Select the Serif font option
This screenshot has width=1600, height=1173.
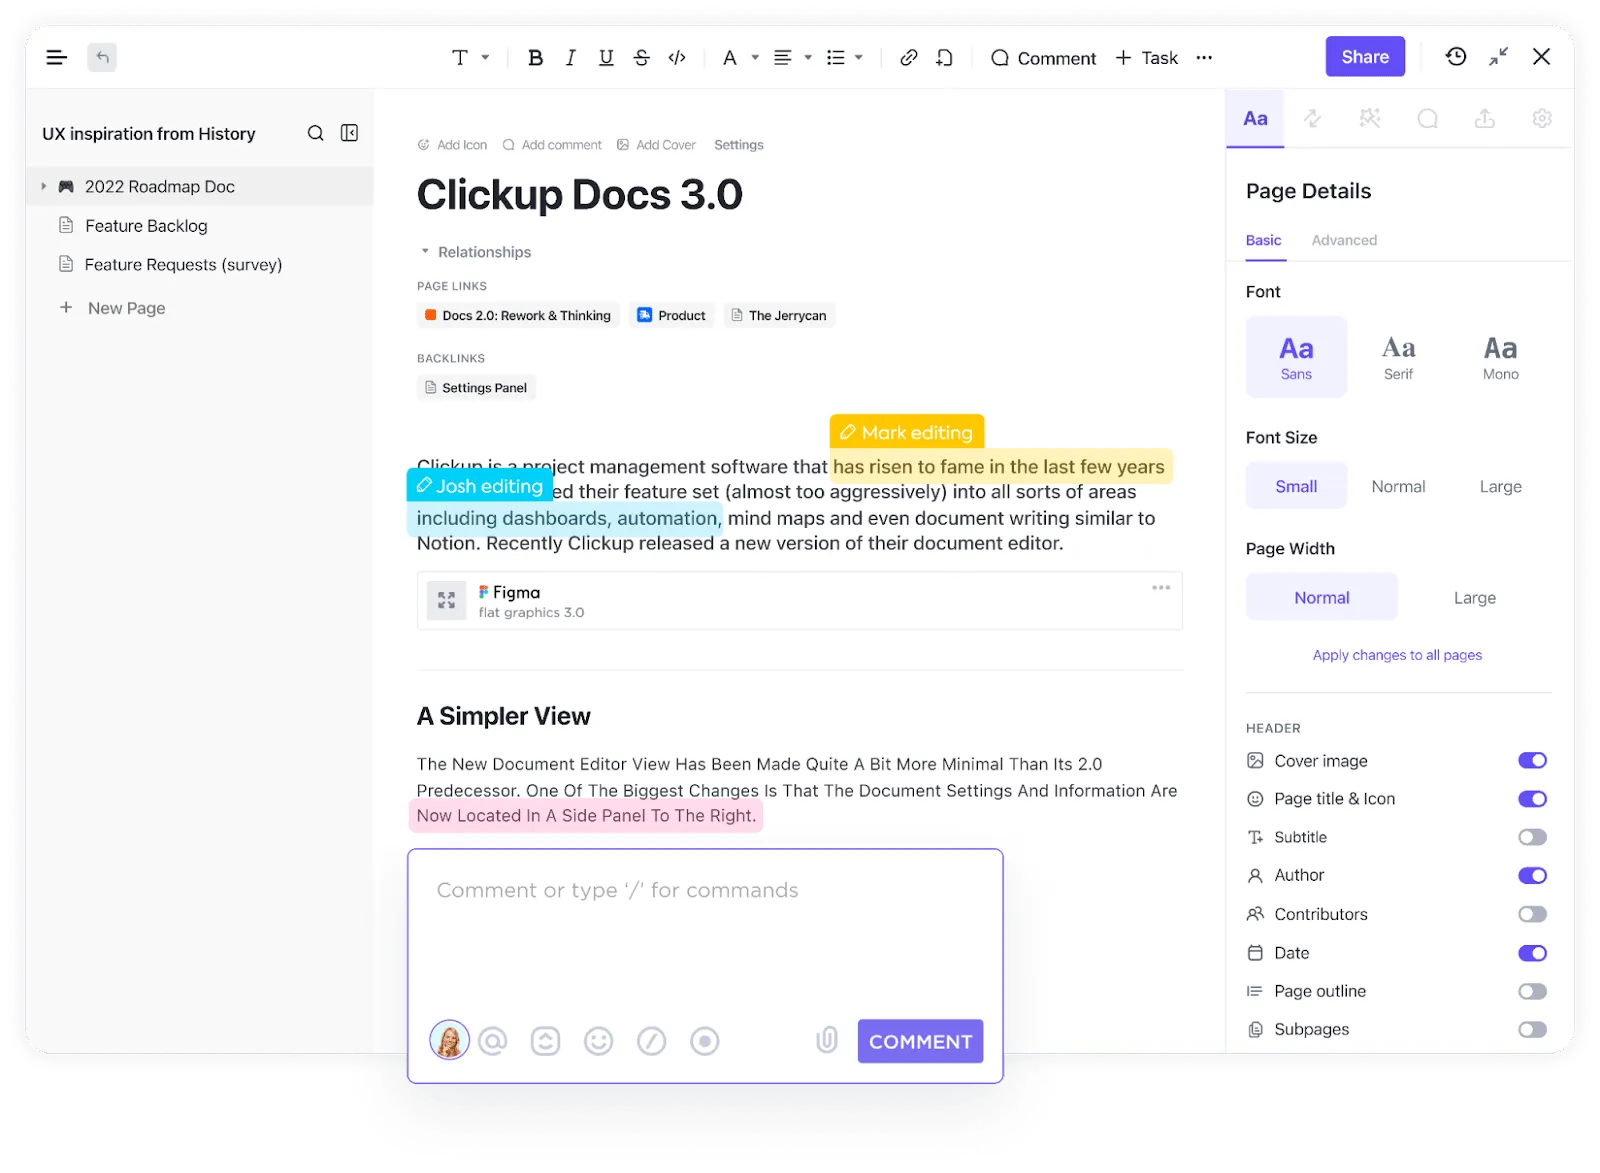point(1398,357)
